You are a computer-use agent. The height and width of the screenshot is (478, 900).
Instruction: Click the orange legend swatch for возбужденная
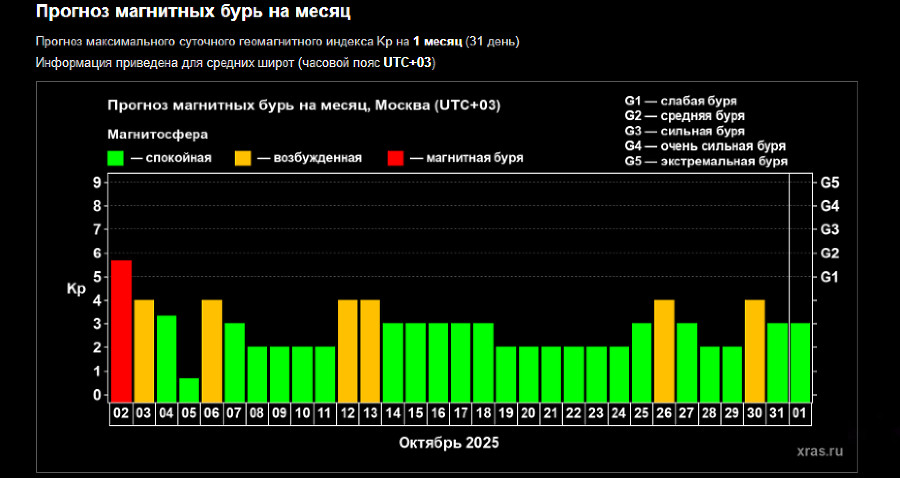pyautogui.click(x=243, y=158)
